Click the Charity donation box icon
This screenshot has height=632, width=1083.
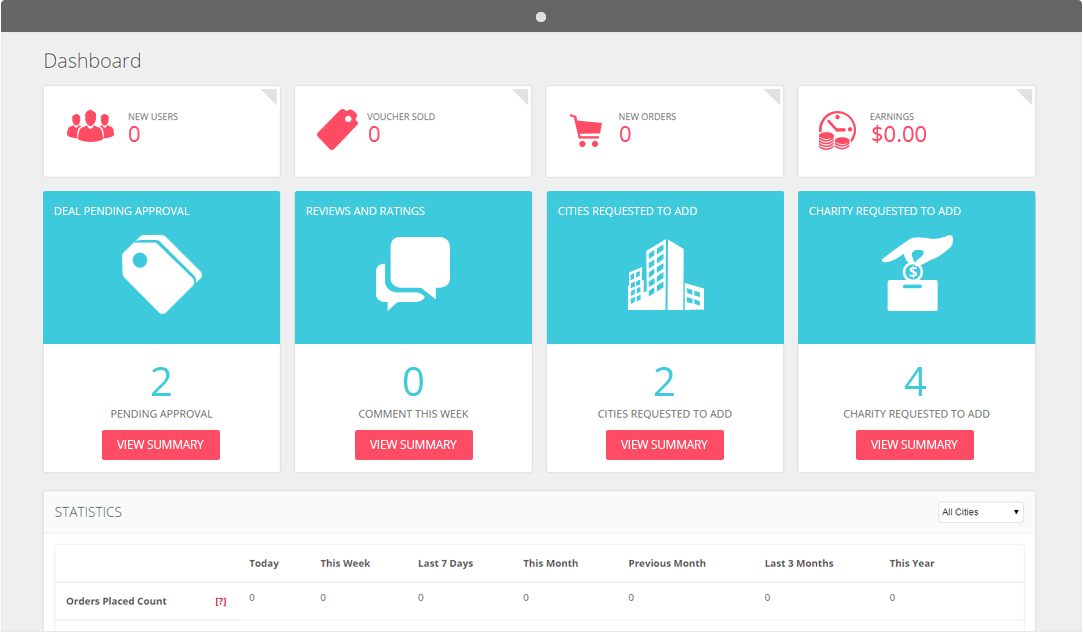click(x=916, y=273)
